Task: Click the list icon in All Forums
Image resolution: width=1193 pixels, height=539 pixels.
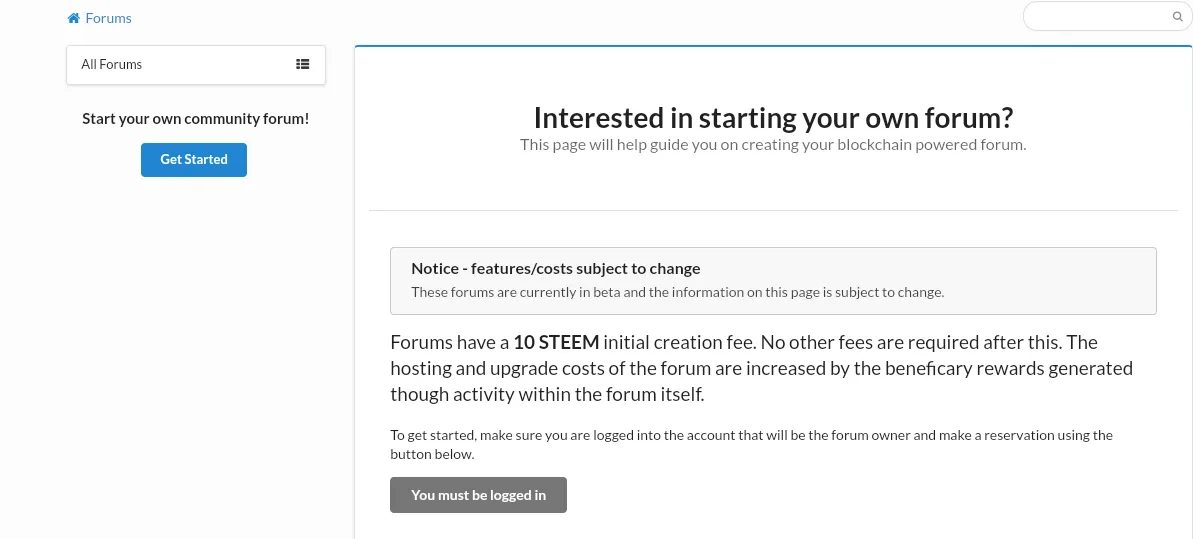Action: [303, 65]
